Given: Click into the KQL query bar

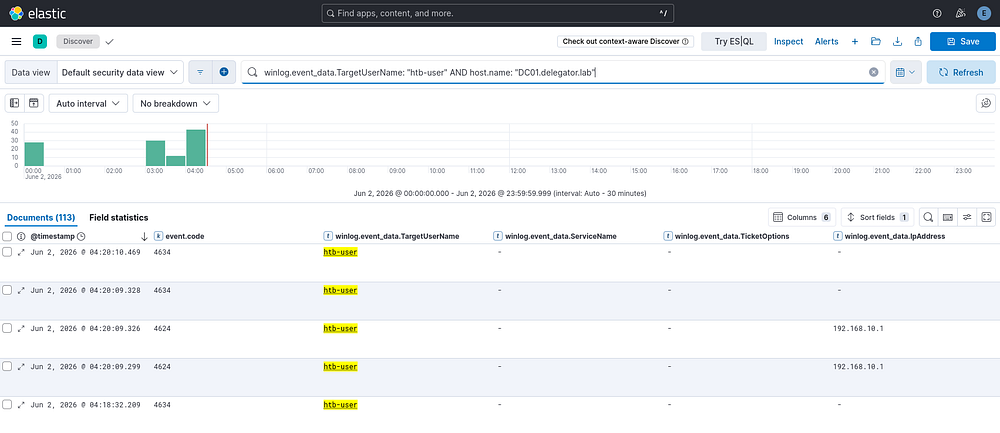Looking at the screenshot, I should [561, 73].
